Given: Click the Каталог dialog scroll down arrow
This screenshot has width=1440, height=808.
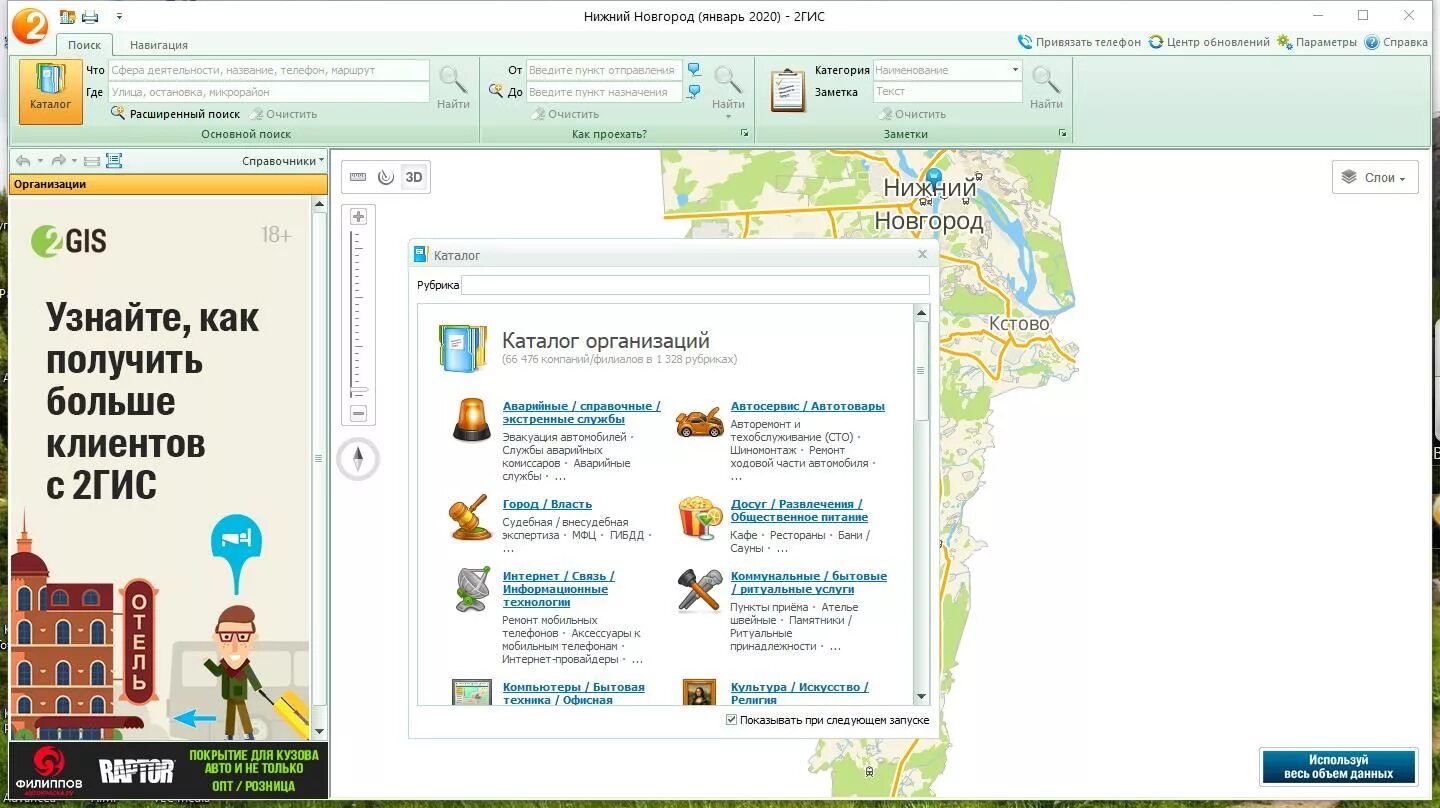Looking at the screenshot, I should click(921, 697).
